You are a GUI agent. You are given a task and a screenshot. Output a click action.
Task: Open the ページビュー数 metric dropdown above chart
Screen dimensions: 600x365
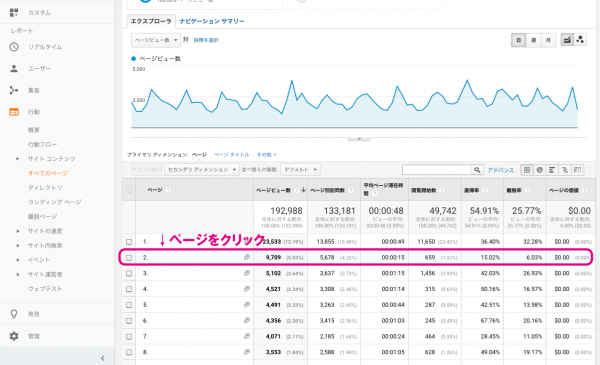click(156, 40)
